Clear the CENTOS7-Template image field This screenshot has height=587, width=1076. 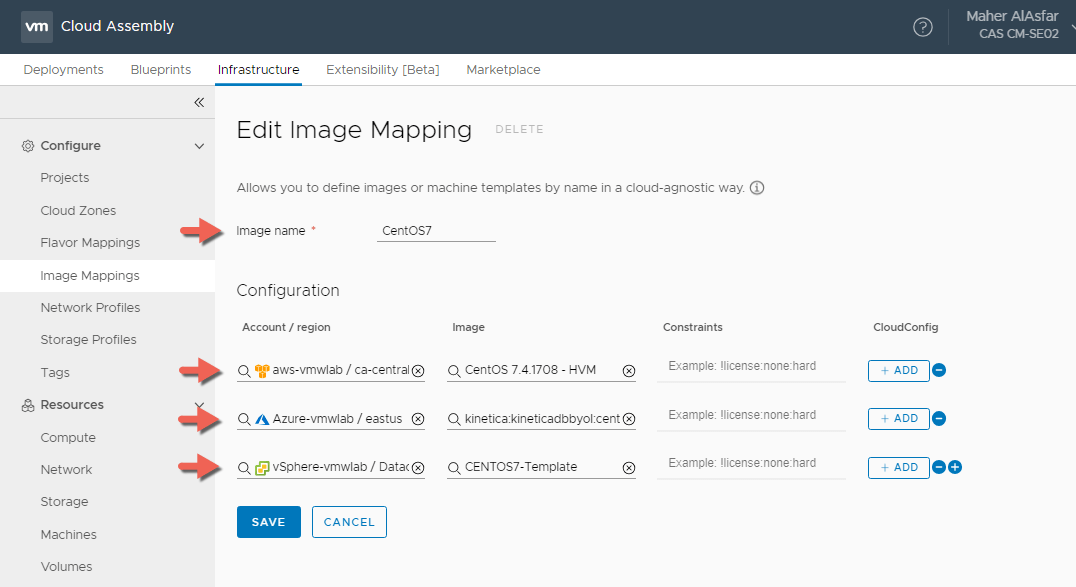628,467
